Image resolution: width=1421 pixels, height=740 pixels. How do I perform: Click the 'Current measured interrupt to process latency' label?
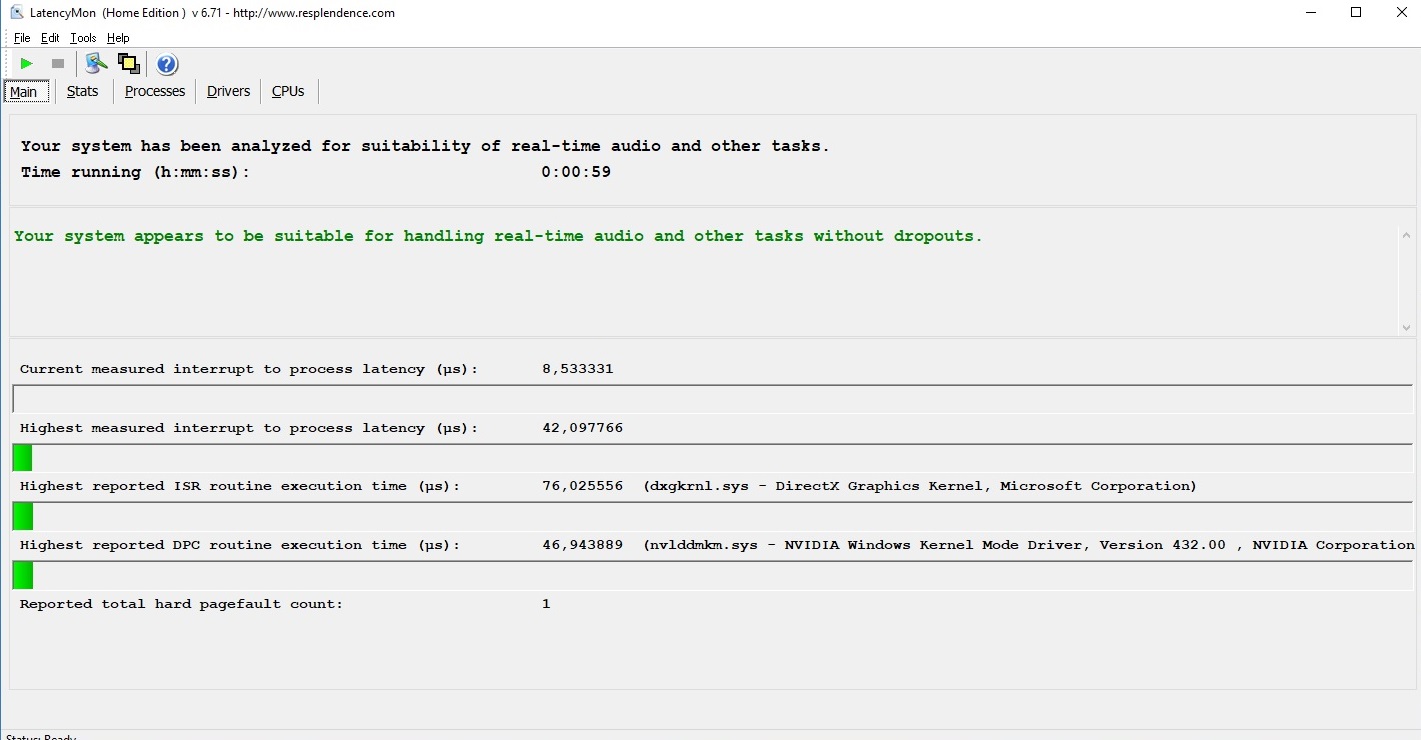(x=249, y=369)
